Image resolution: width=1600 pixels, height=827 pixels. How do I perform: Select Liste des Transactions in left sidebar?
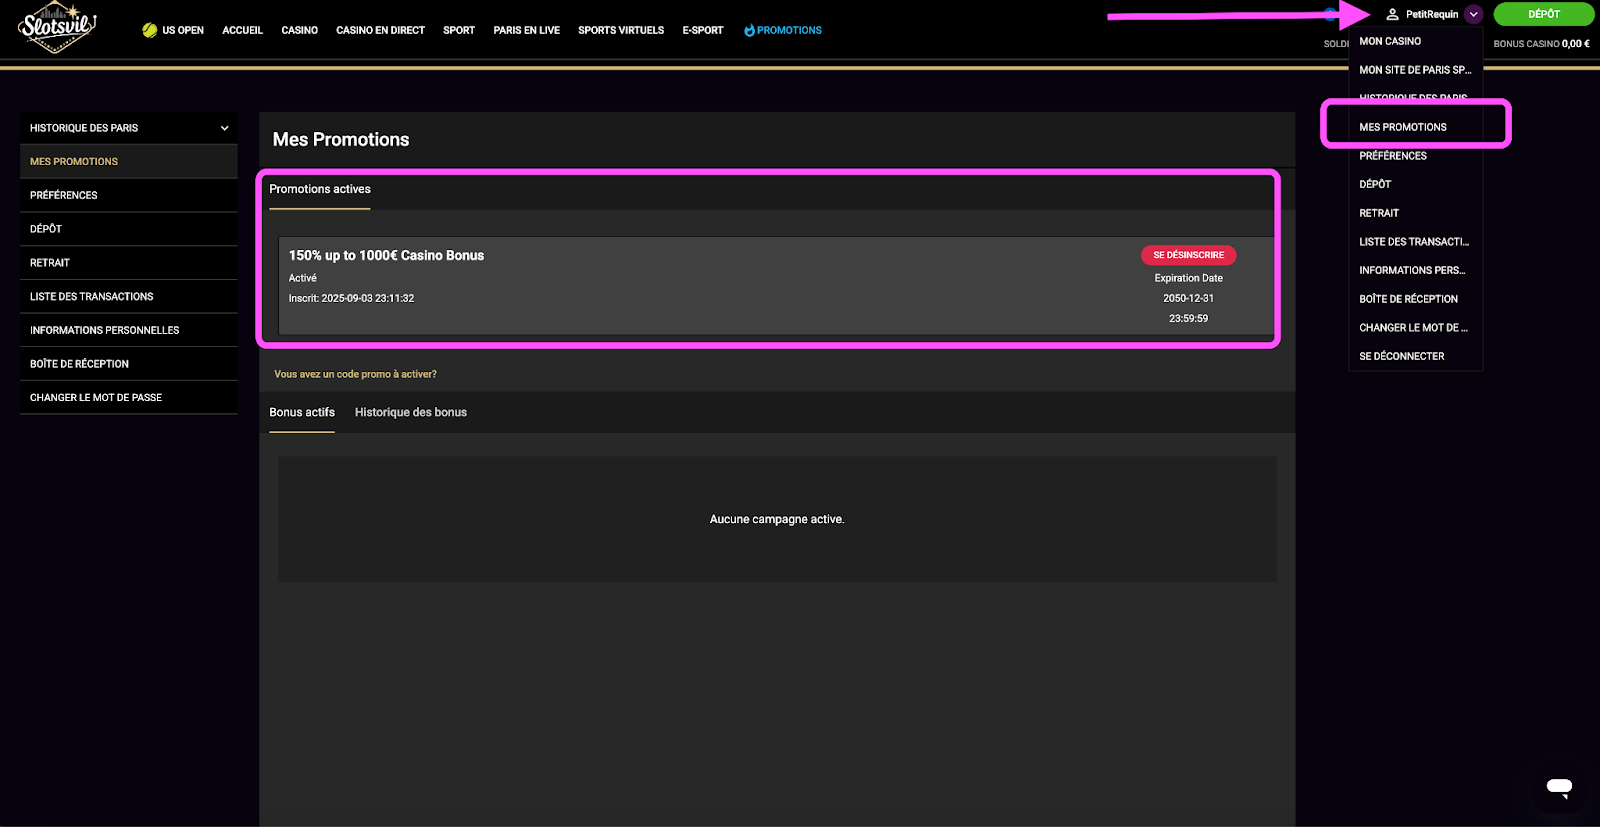pos(91,297)
